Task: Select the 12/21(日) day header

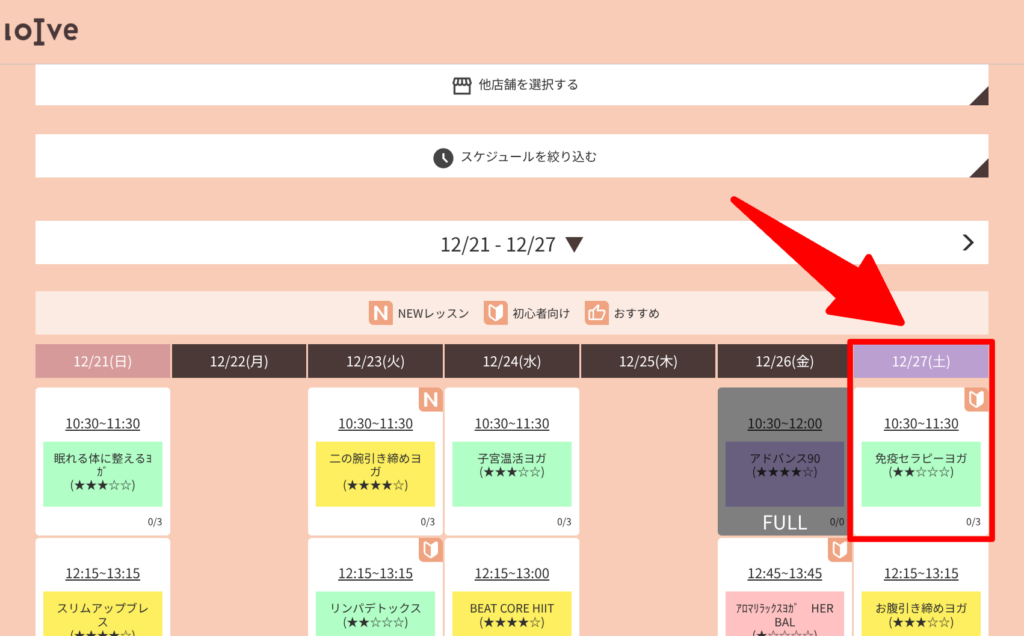Action: pyautogui.click(x=102, y=362)
